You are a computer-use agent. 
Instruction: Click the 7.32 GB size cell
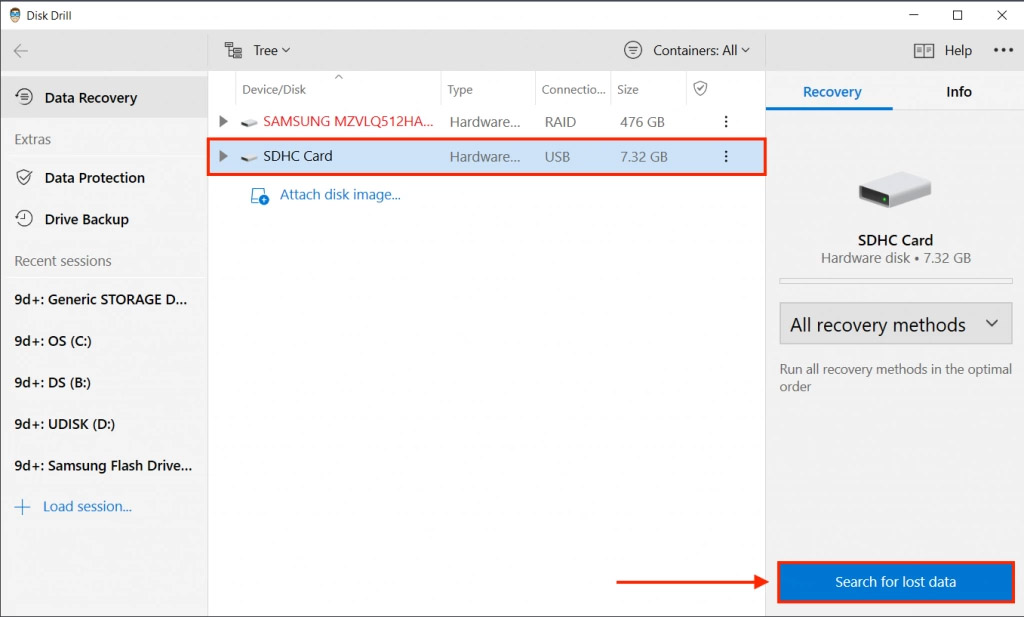tap(643, 157)
